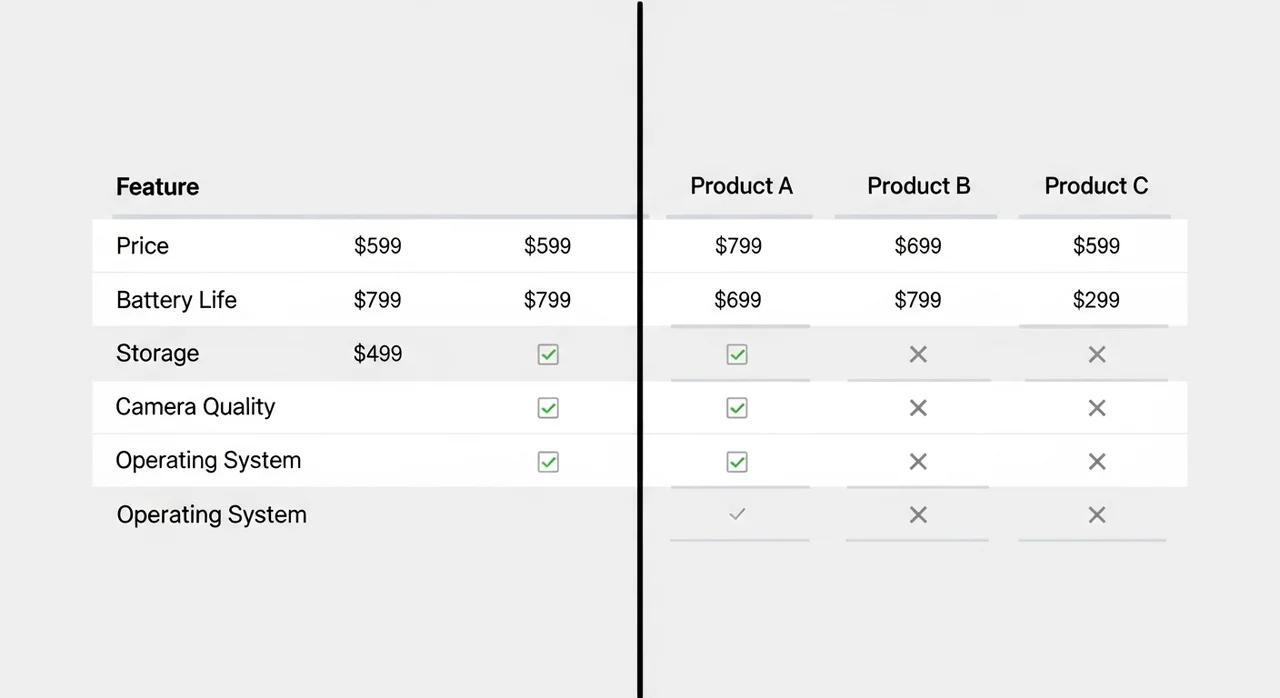Click the X mark for Product B Storage
Viewport: 1280px width, 698px height.
pos(918,354)
